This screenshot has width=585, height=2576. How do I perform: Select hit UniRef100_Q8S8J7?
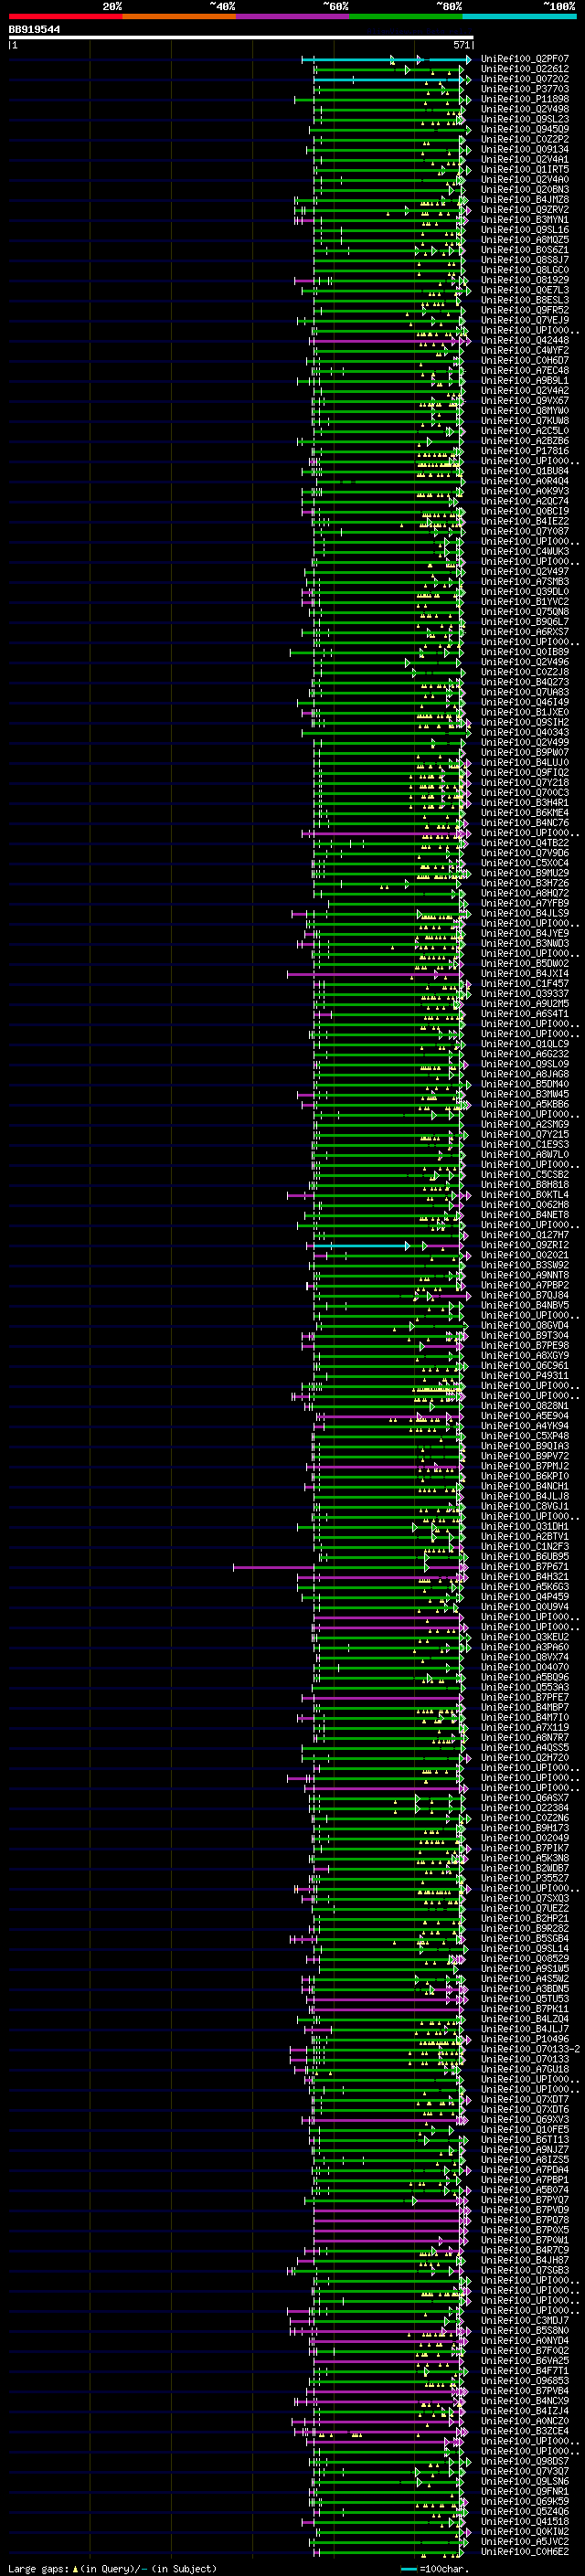pos(524,260)
